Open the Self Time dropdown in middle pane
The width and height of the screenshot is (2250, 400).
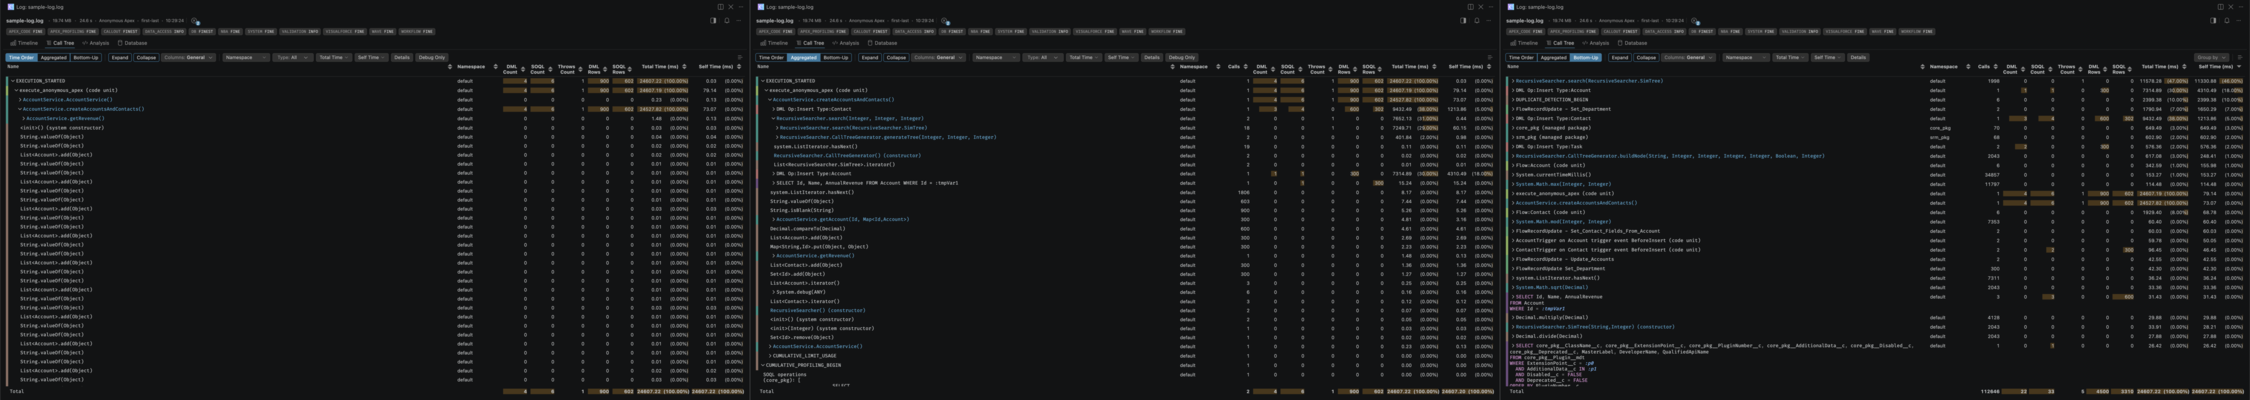1121,57
